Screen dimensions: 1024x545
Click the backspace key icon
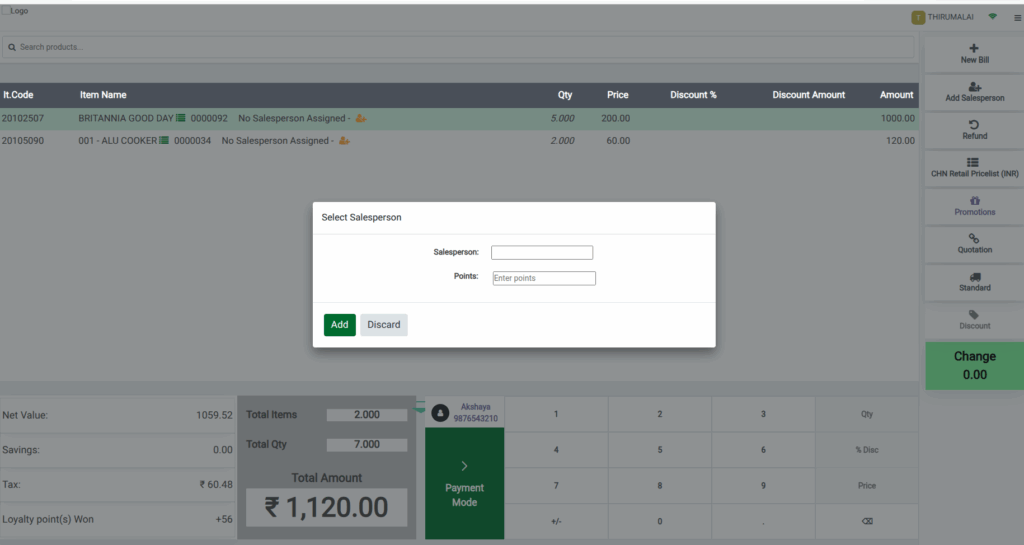[x=867, y=521]
